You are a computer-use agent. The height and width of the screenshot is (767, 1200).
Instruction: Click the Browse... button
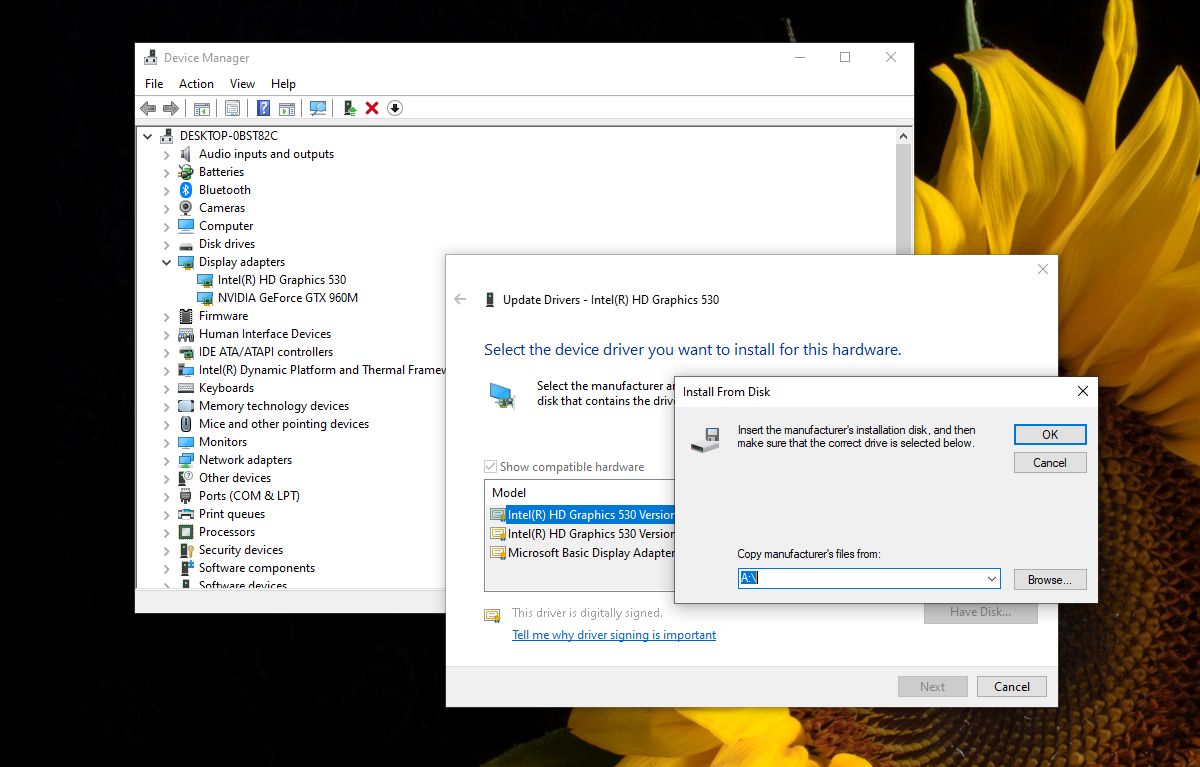click(1050, 580)
